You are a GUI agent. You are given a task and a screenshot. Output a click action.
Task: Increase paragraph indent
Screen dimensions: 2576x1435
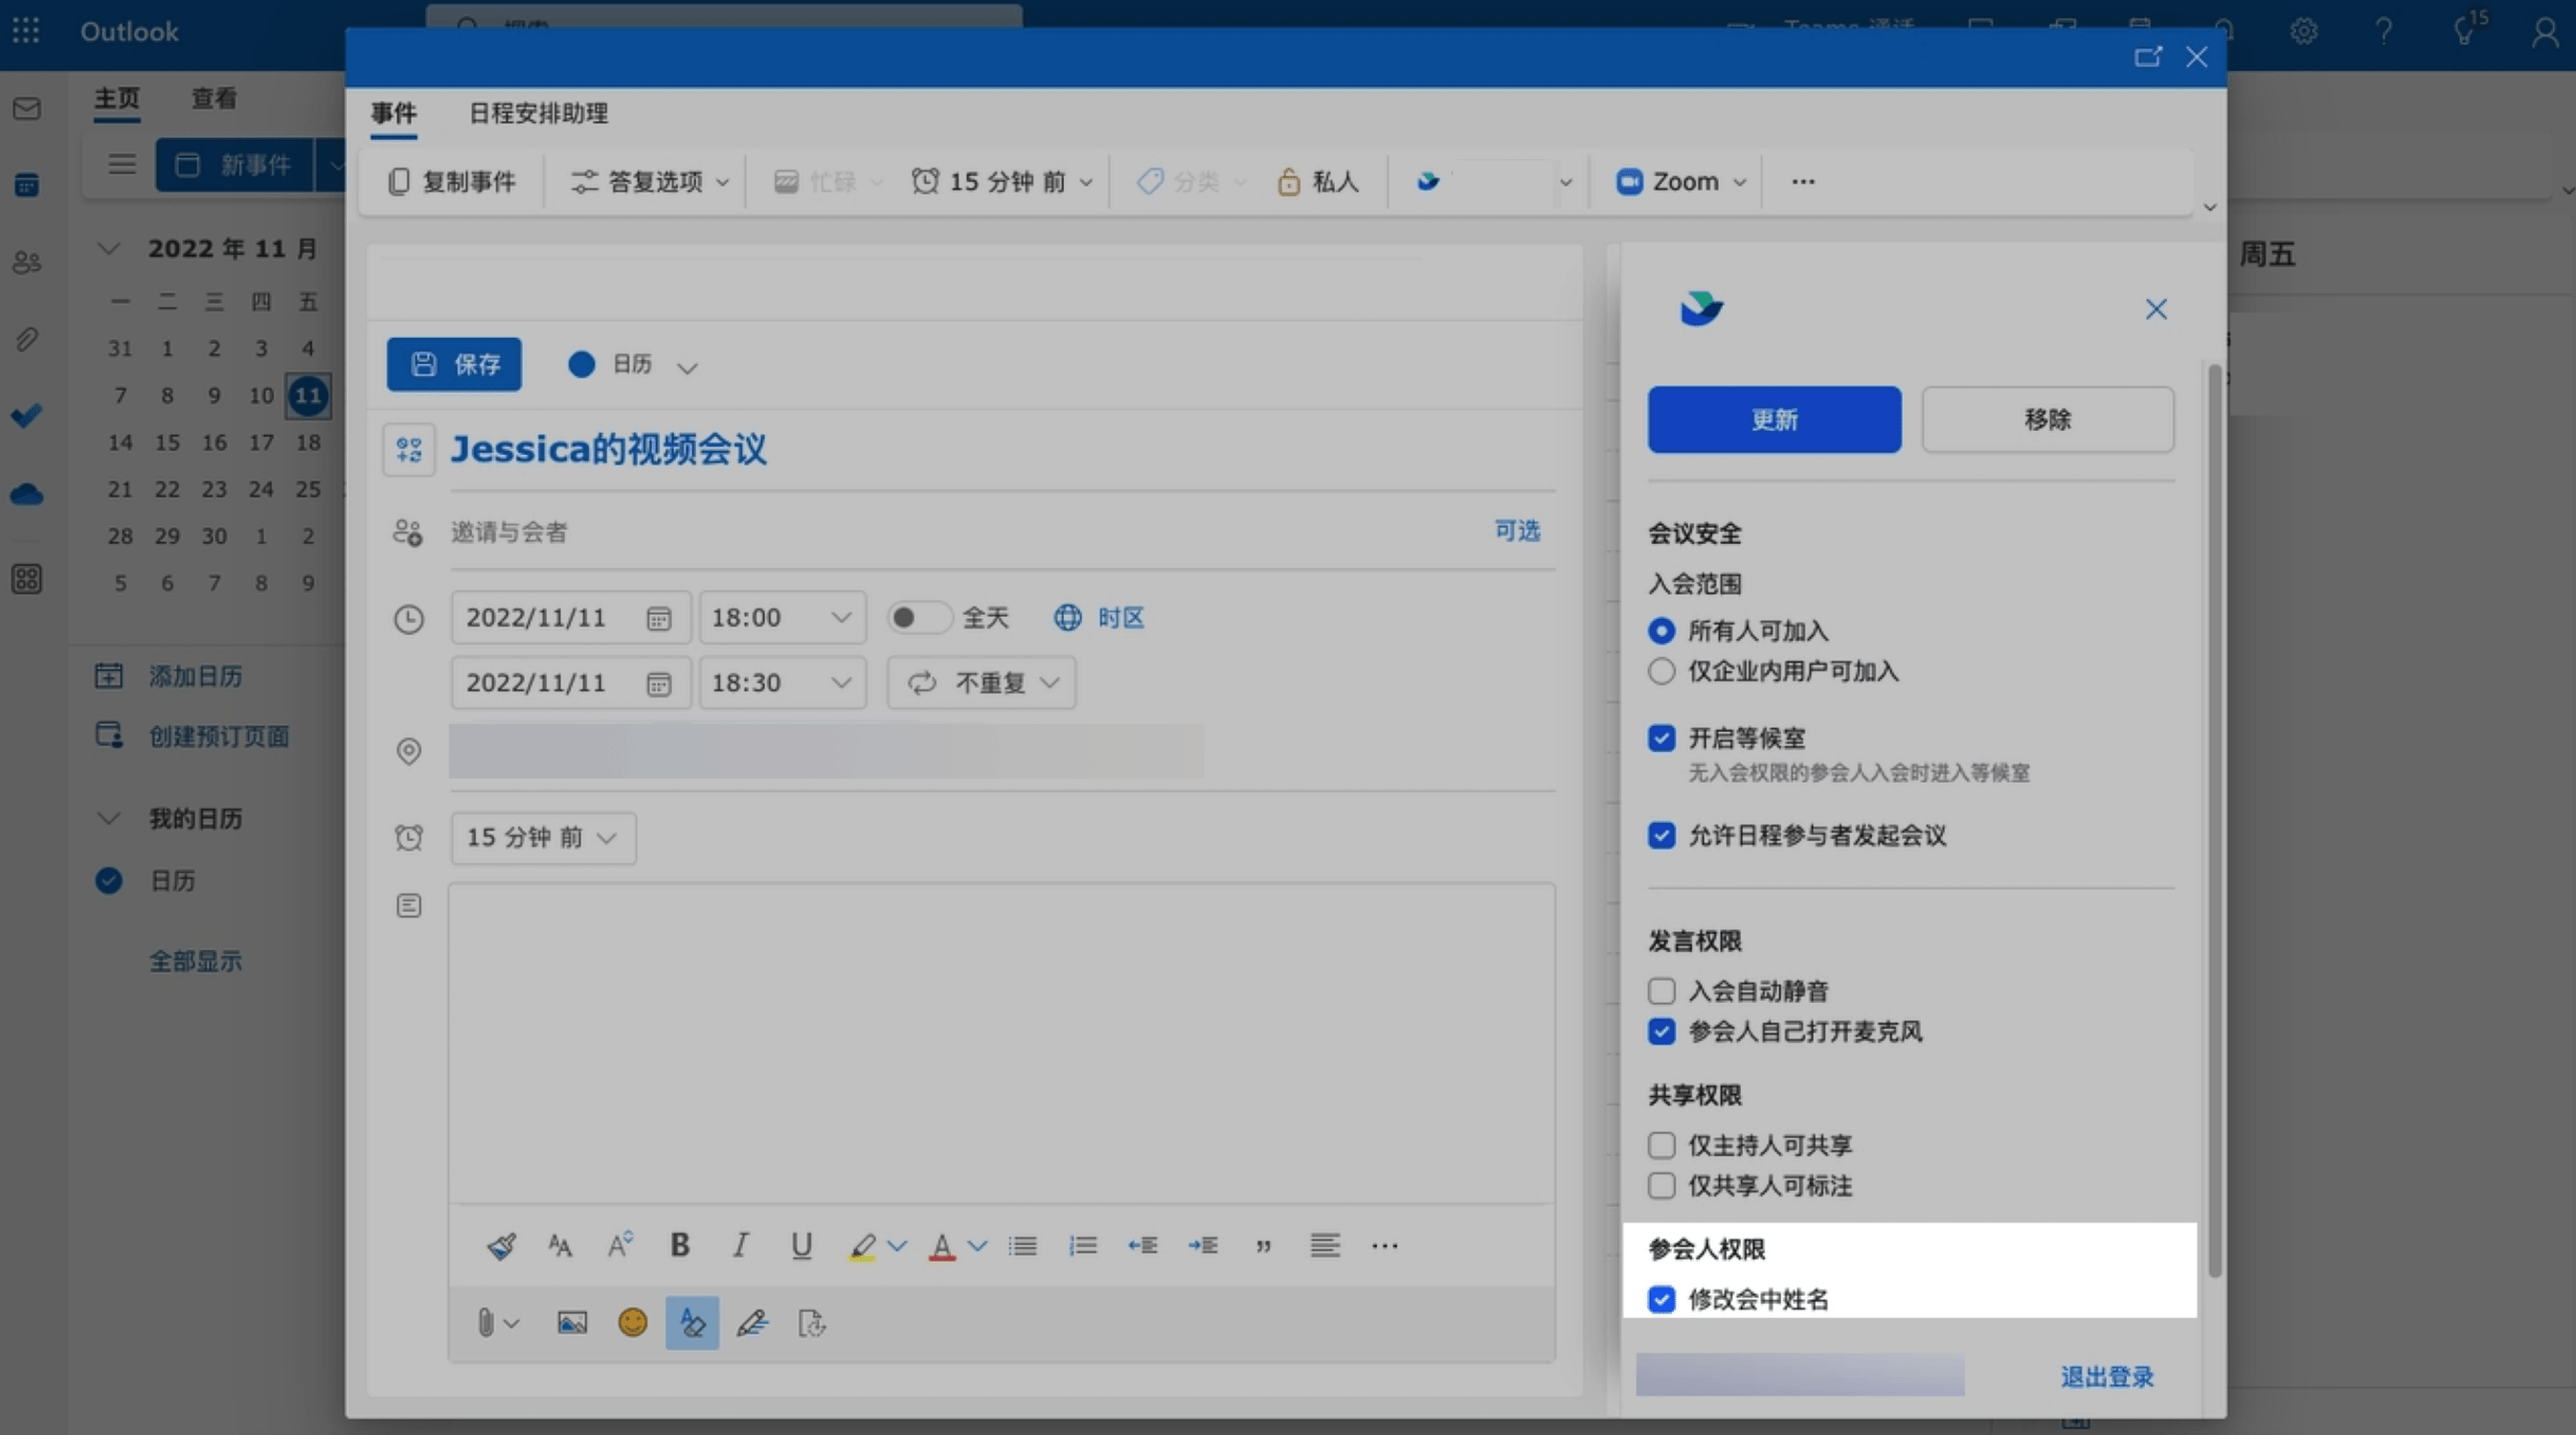tap(1203, 1246)
